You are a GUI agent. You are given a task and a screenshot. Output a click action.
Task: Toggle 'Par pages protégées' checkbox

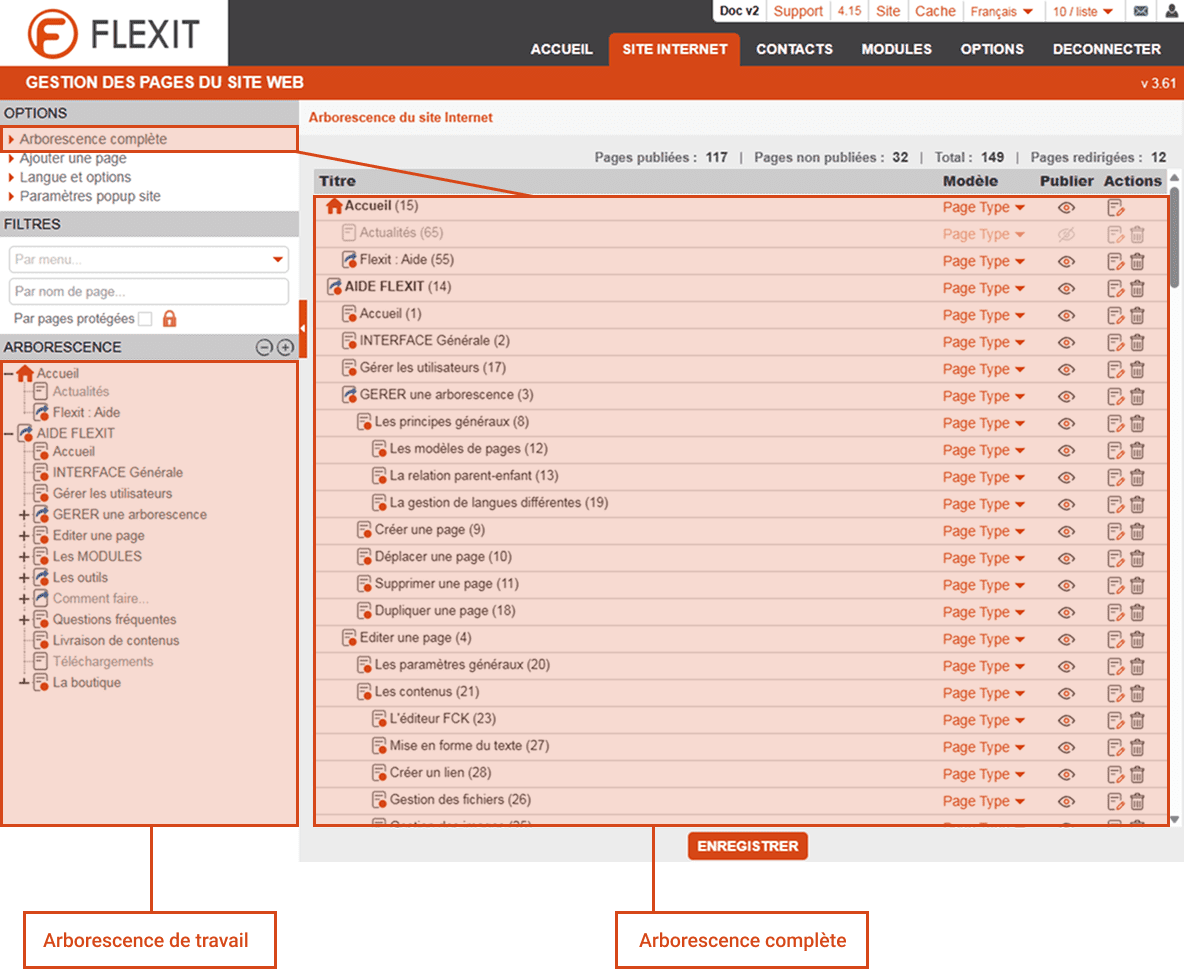click(x=145, y=319)
